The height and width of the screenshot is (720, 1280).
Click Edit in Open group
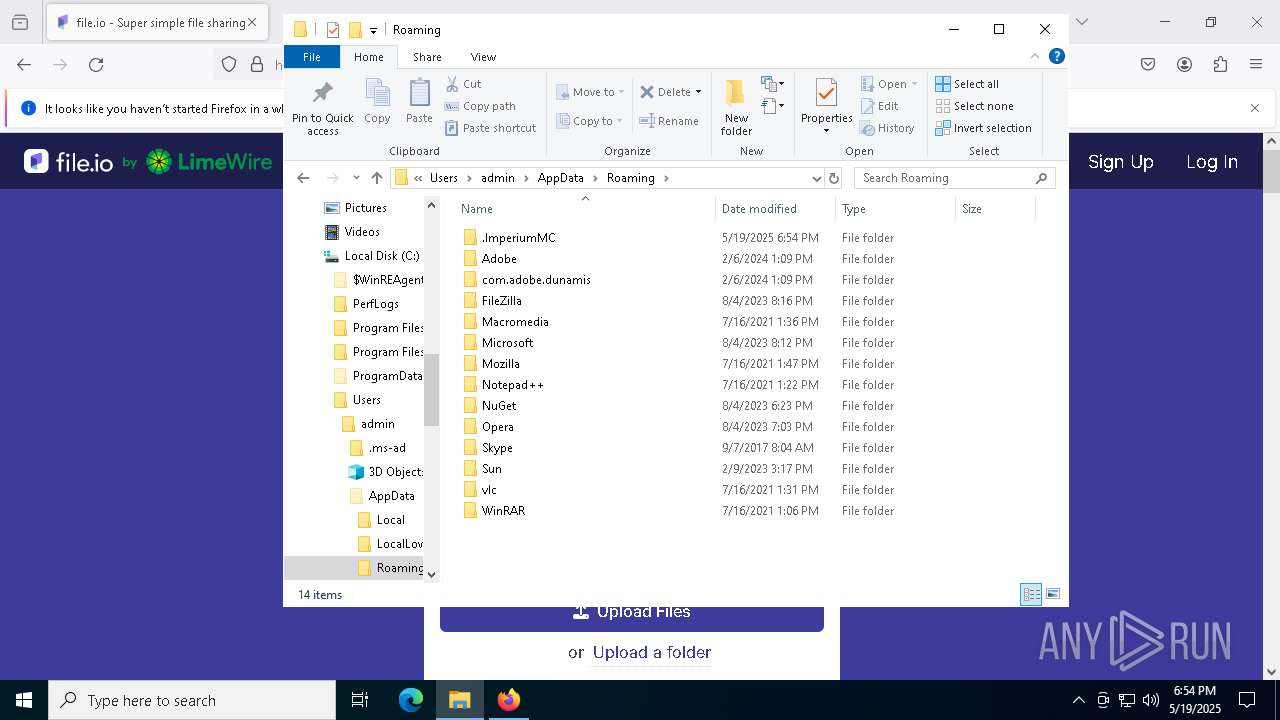879,106
